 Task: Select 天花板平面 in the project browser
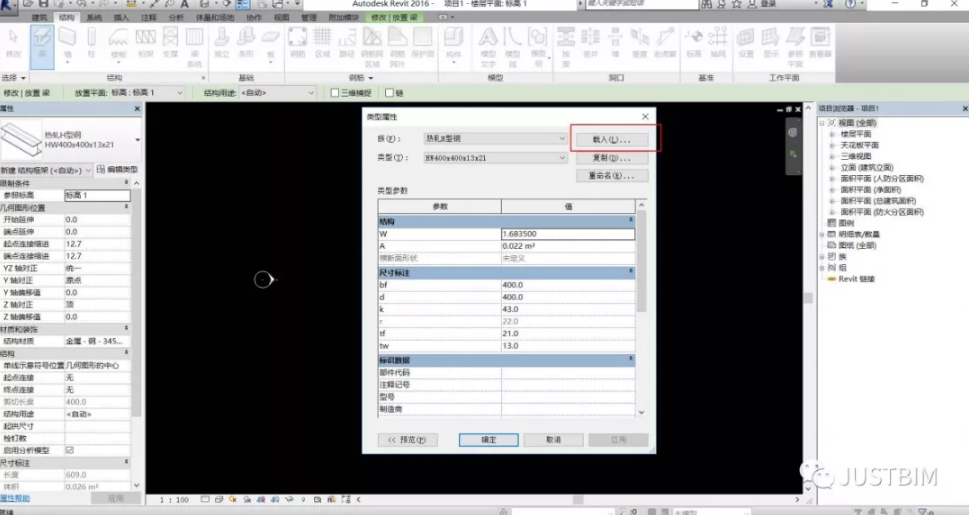pos(859,145)
